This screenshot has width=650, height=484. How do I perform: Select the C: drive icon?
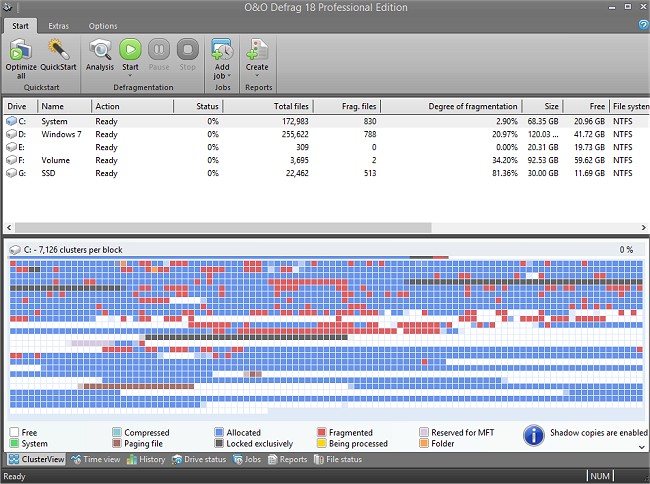point(12,121)
